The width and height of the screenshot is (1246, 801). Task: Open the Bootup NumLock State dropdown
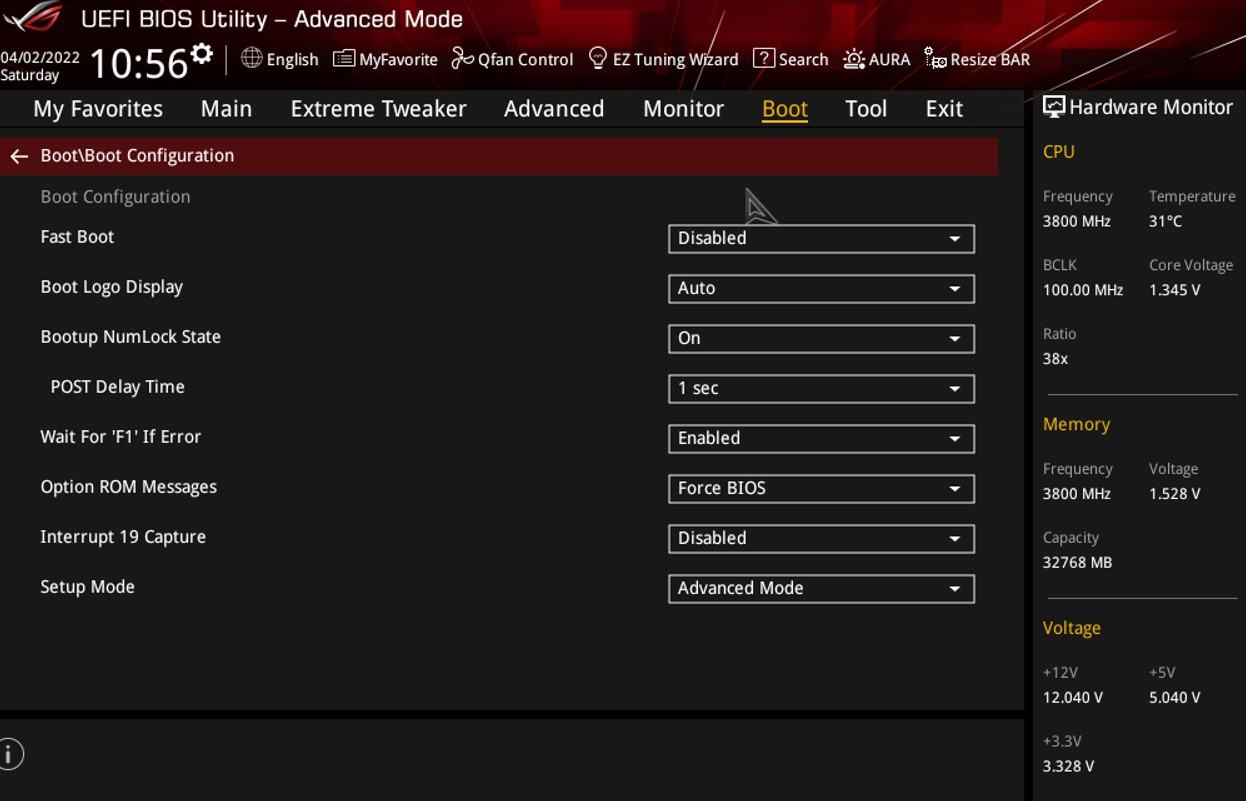click(x=821, y=338)
